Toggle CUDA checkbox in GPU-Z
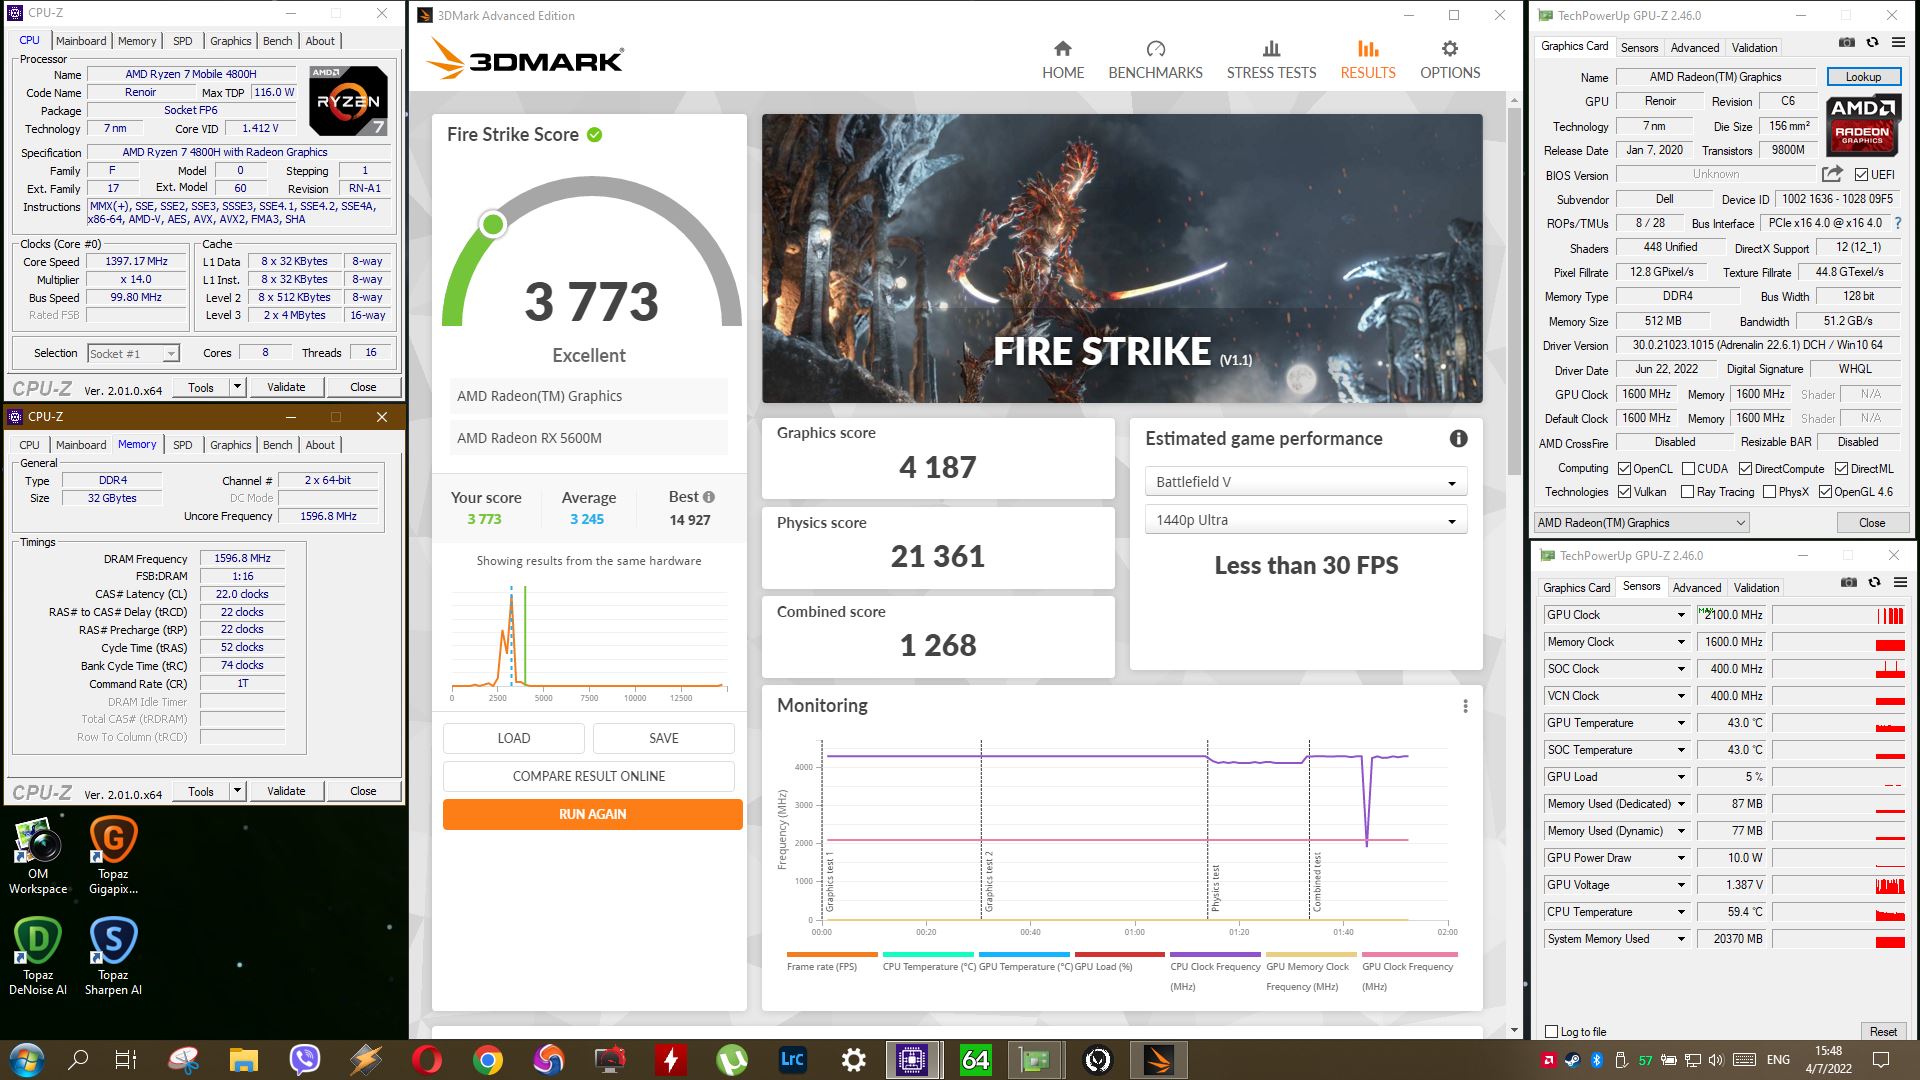The image size is (1920, 1080). pos(1688,468)
